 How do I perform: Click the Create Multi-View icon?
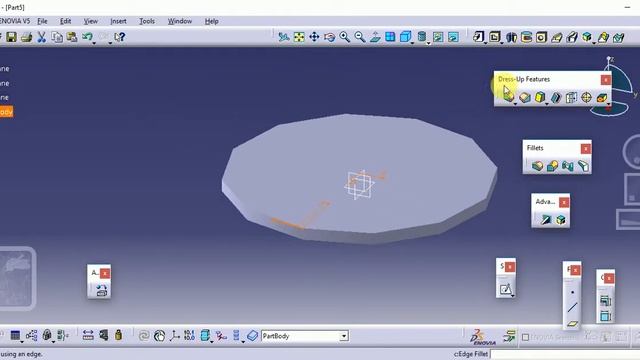coord(390,37)
